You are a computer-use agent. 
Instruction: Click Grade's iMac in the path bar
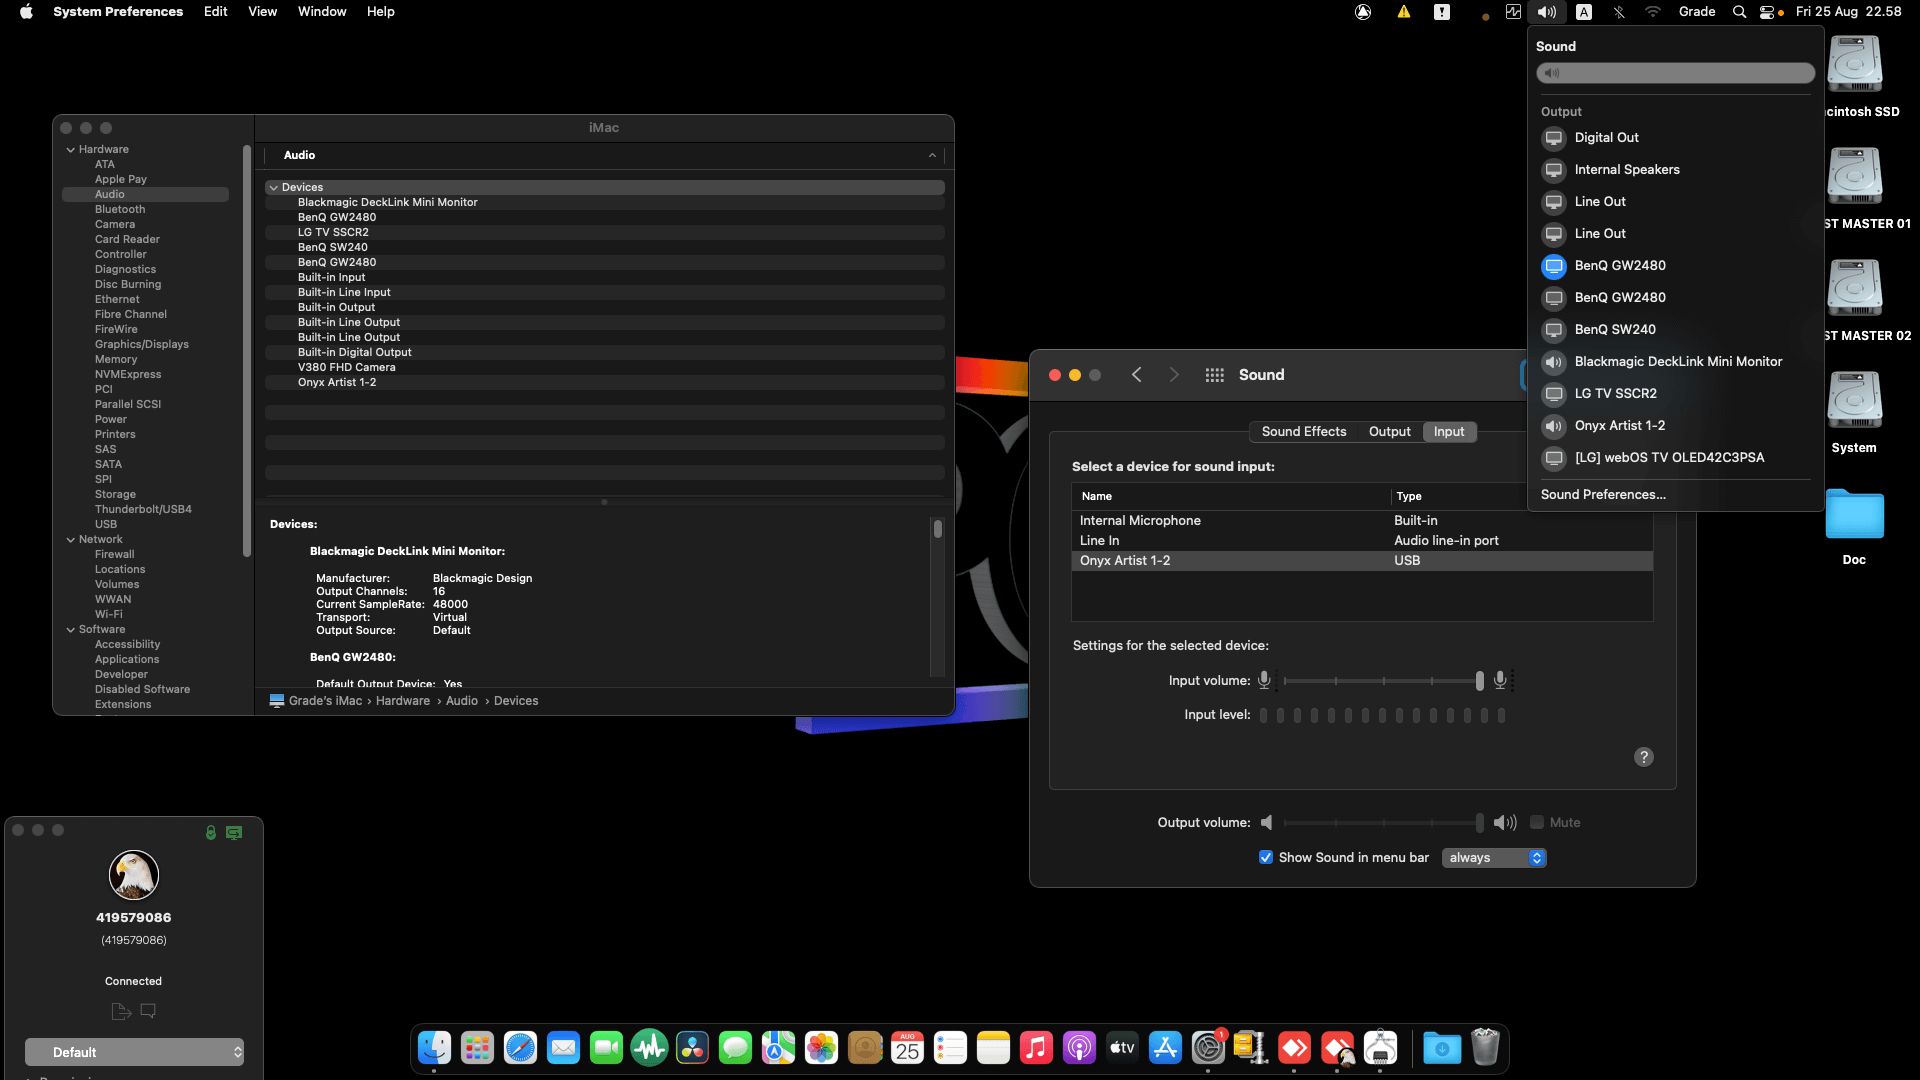(325, 701)
